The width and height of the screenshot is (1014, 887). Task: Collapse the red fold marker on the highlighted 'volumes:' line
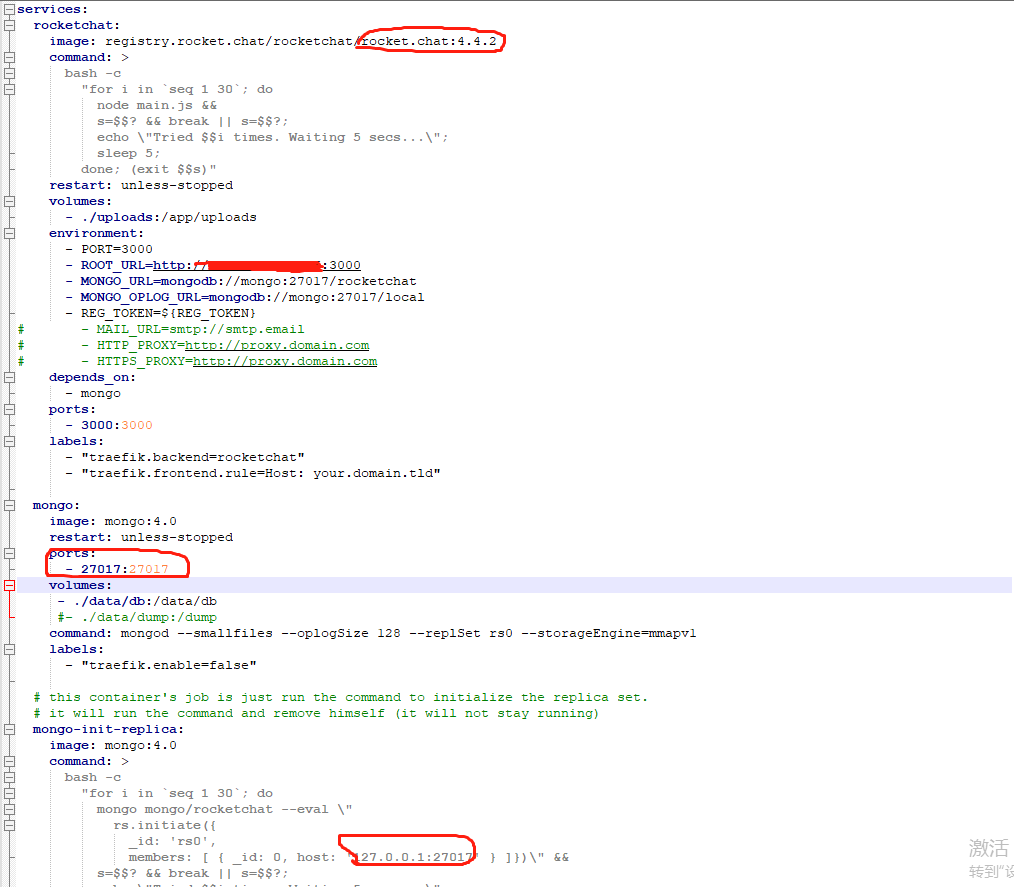pos(9,586)
